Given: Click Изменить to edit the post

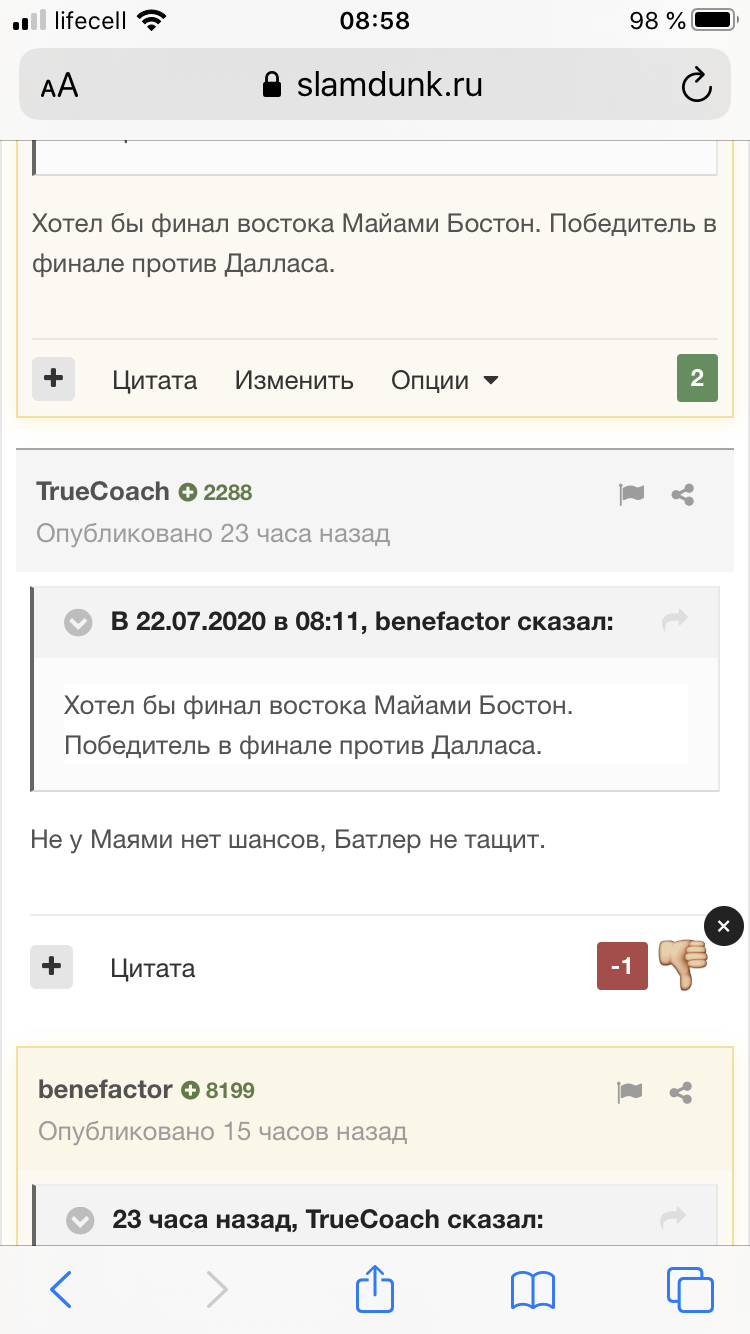Looking at the screenshot, I should click(x=294, y=380).
